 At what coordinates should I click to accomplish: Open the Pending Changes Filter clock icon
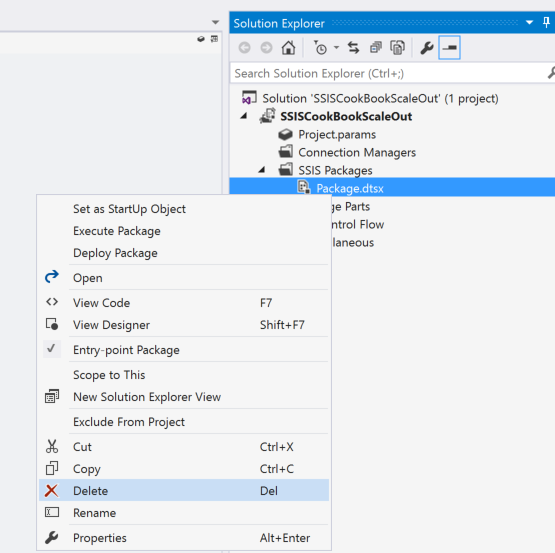[320, 47]
